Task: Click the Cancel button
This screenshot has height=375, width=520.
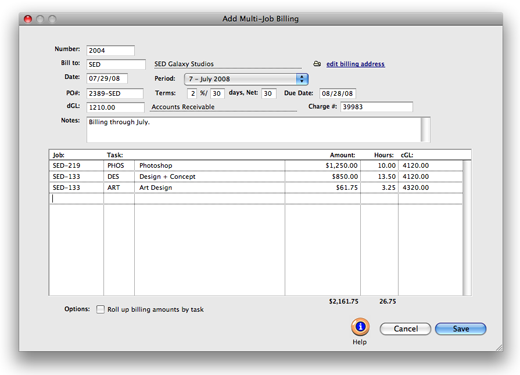Action: click(405, 329)
